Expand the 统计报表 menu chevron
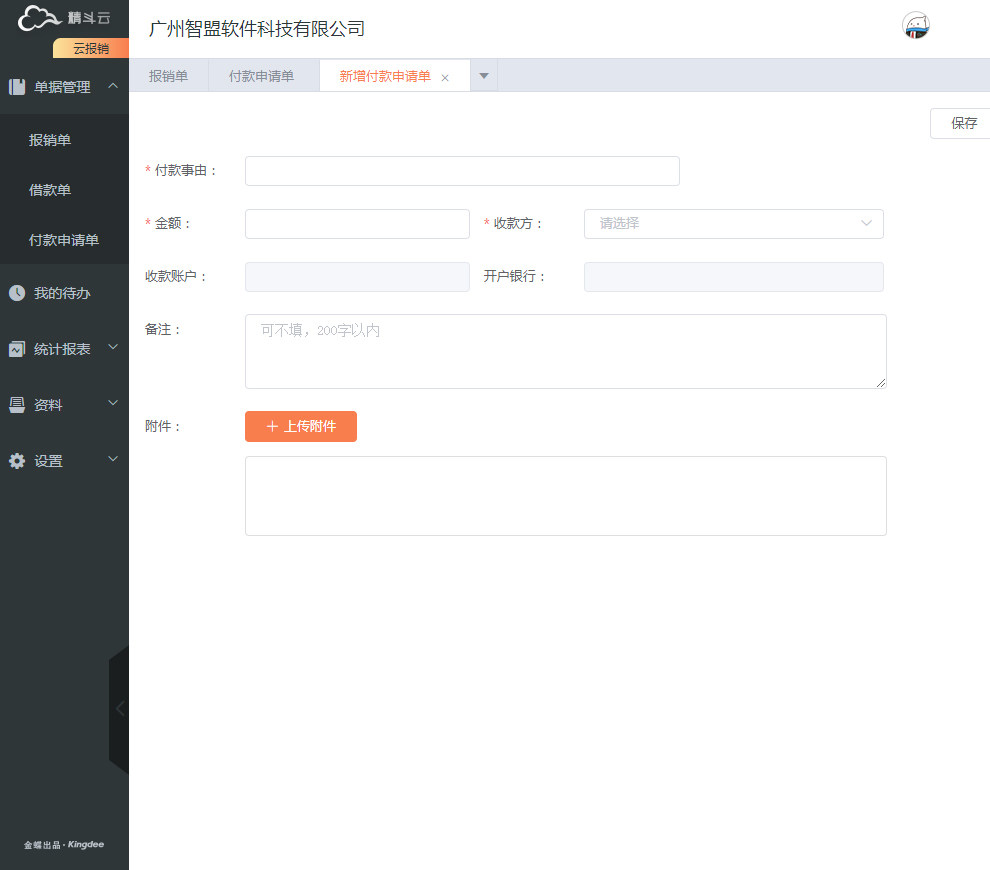This screenshot has width=990, height=870. [x=113, y=347]
